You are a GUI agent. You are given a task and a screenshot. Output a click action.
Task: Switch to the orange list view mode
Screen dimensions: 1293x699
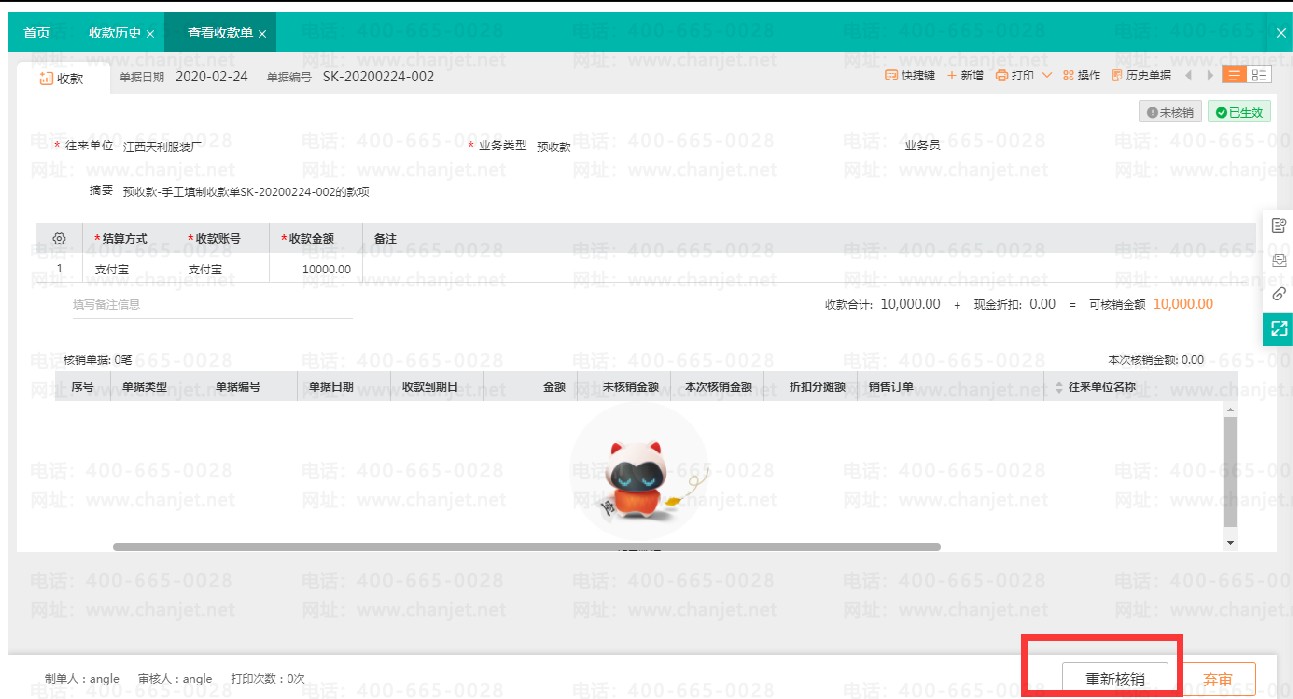click(1234, 75)
